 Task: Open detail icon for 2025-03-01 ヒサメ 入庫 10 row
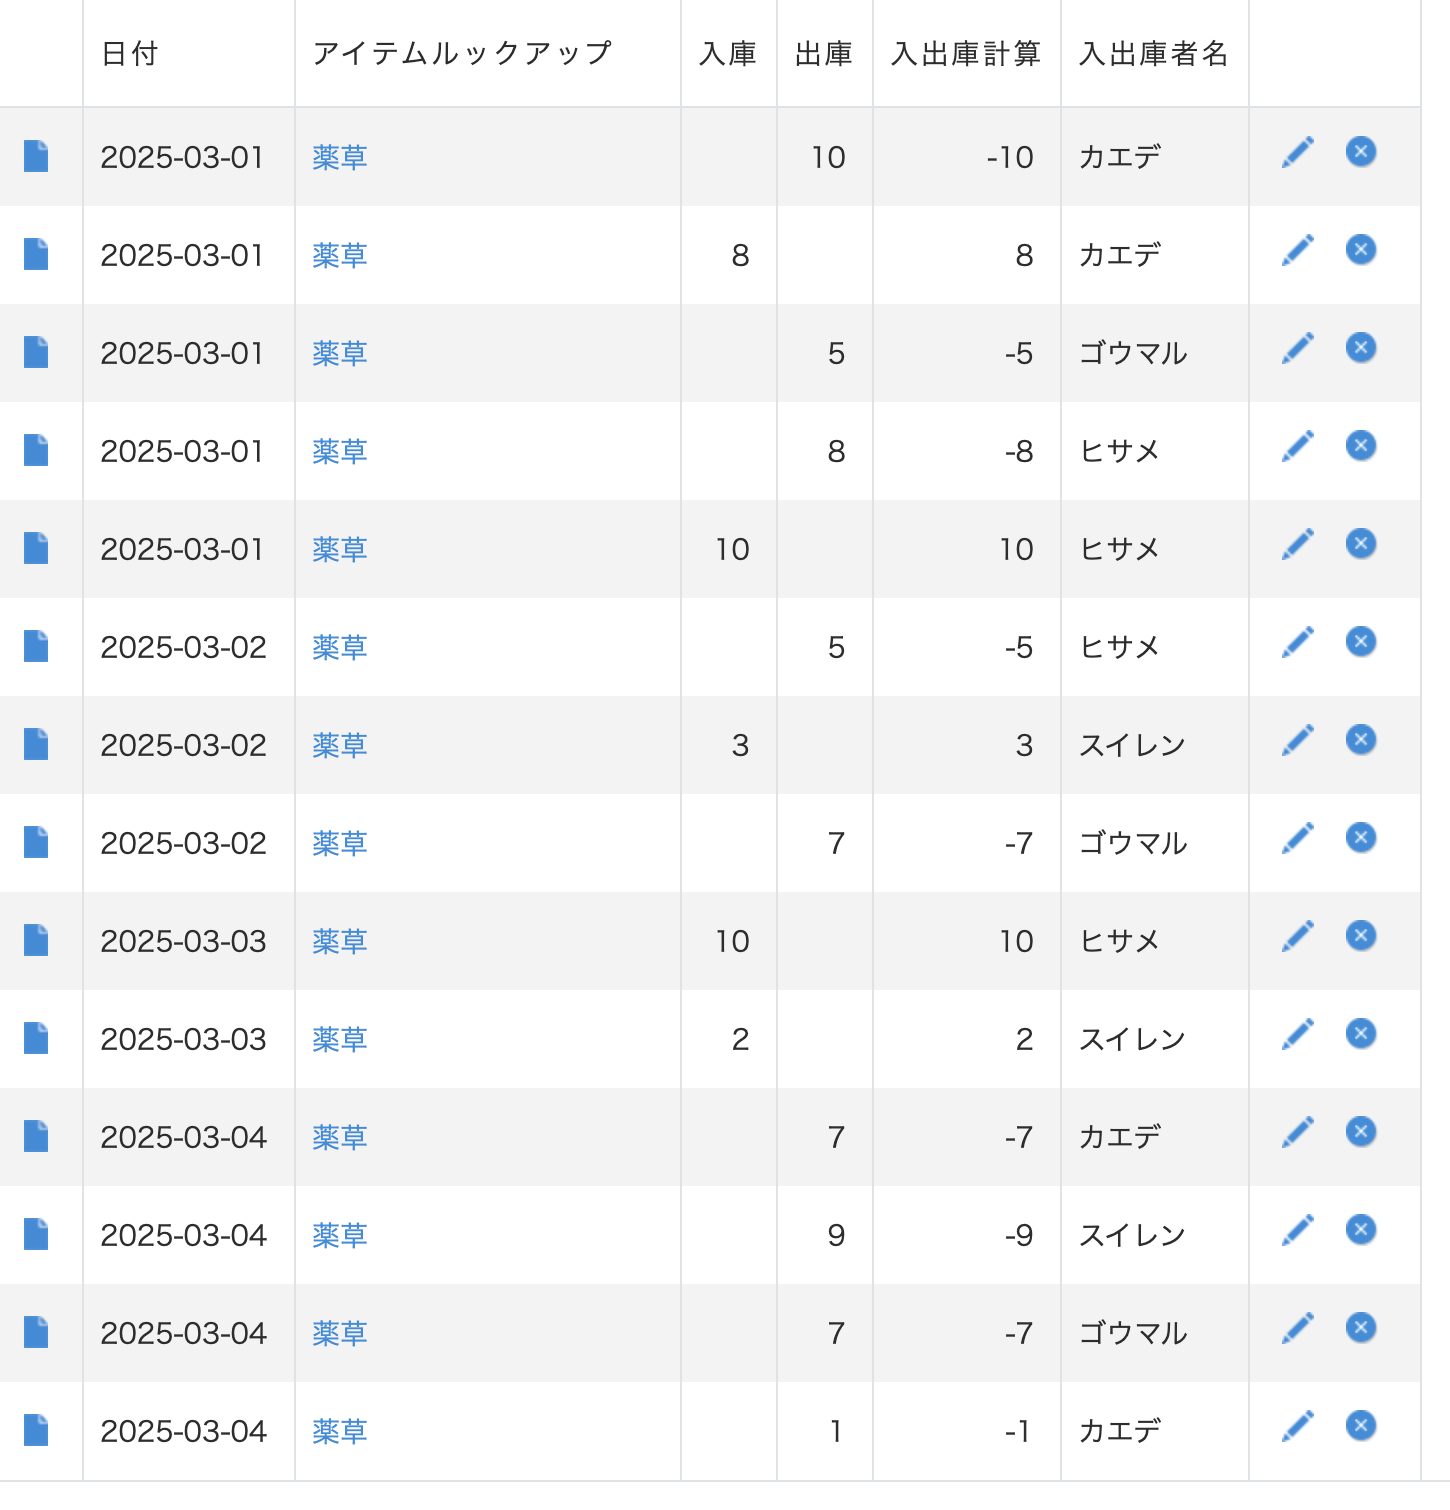coord(36,548)
